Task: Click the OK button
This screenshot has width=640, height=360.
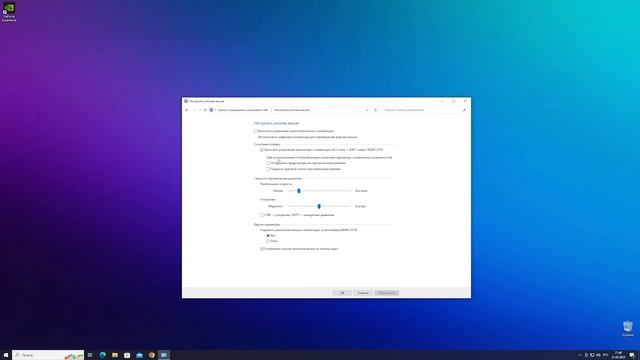Action: [x=342, y=293]
